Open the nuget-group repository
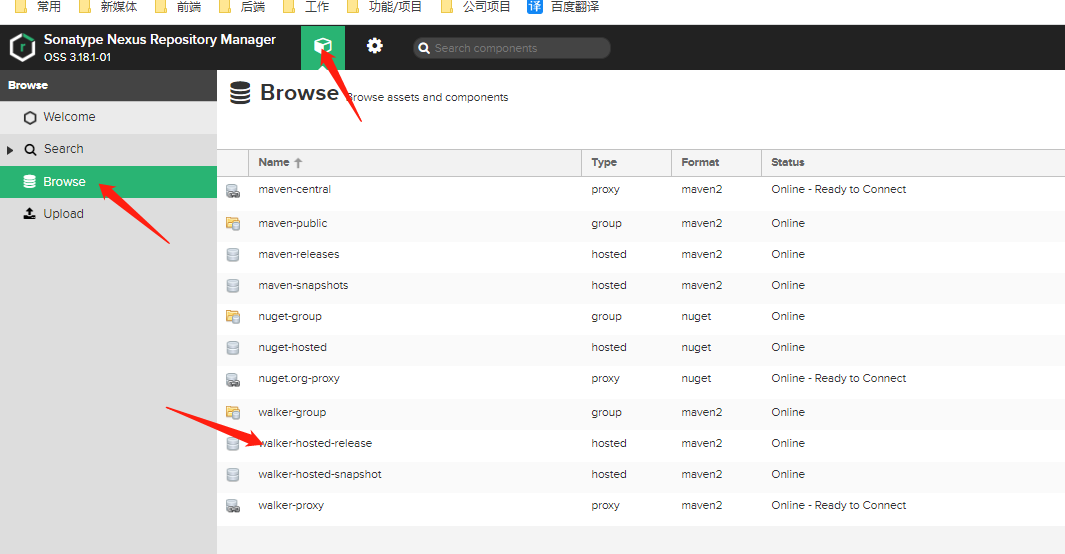The image size is (1065, 554). 289,316
